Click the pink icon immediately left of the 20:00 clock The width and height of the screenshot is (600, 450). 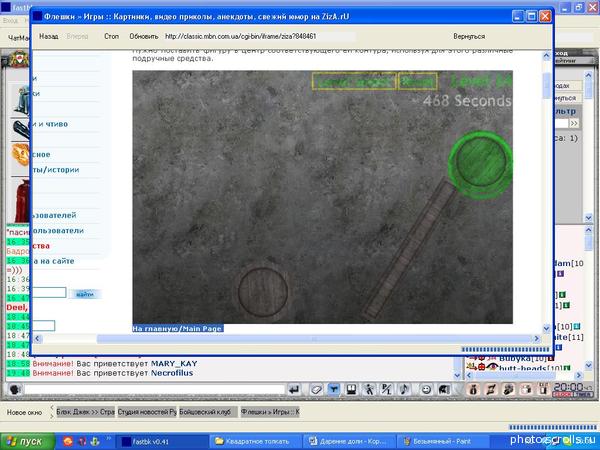543,390
